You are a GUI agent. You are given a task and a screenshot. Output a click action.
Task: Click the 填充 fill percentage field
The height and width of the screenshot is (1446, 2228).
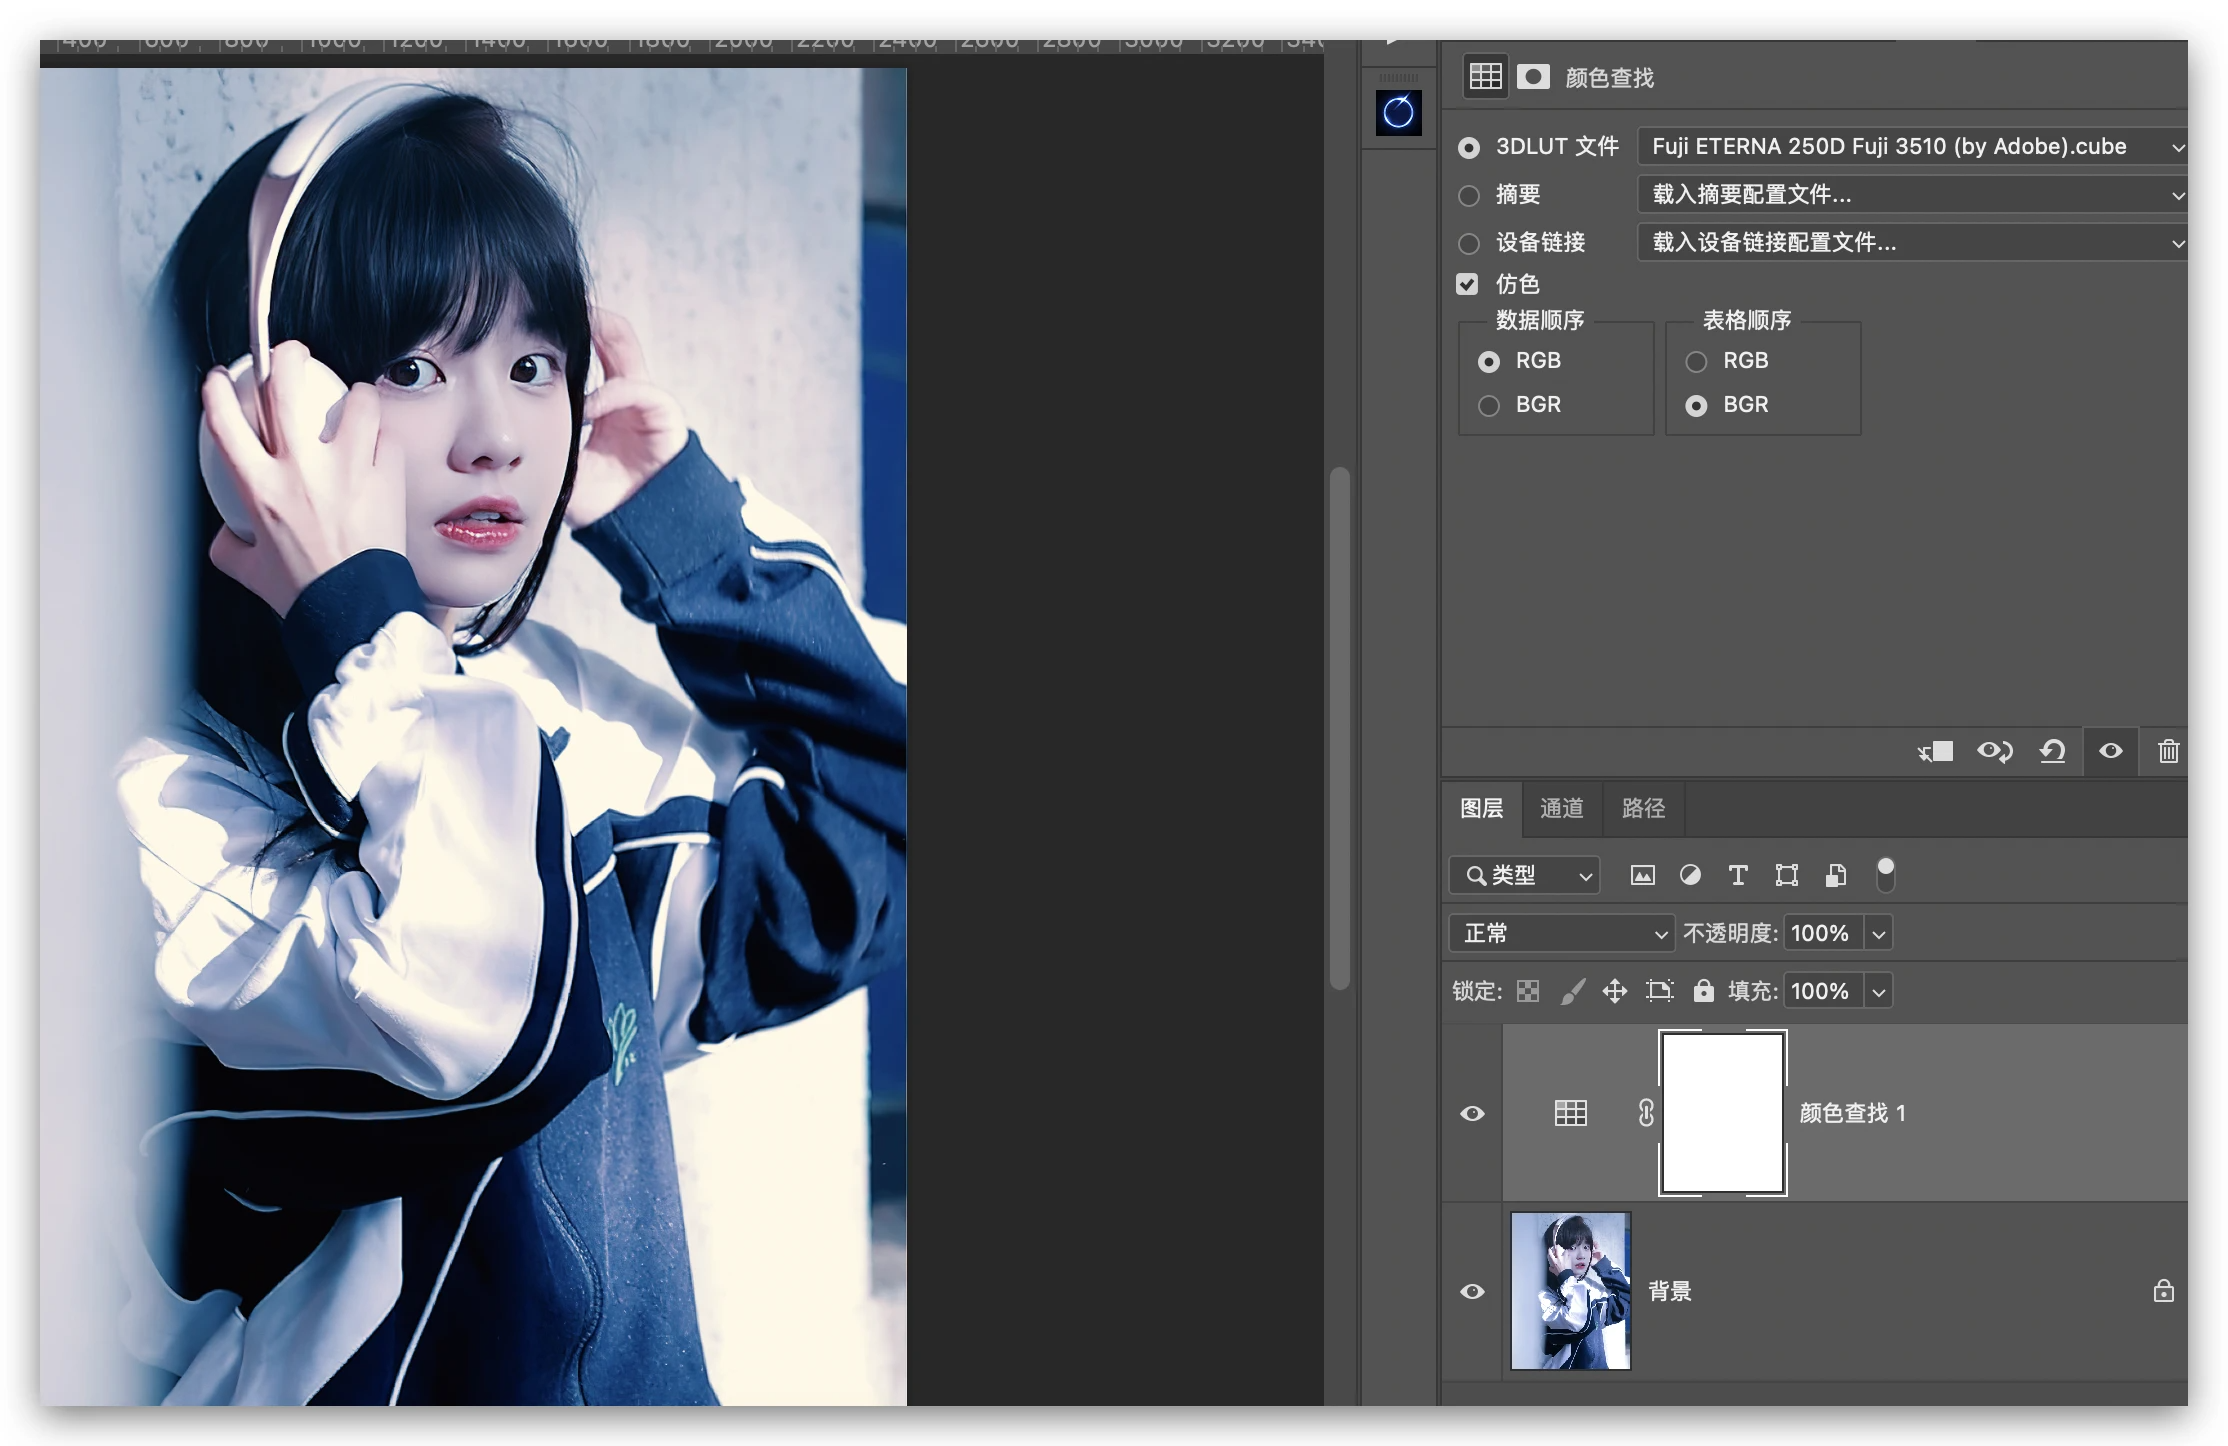(x=1820, y=991)
